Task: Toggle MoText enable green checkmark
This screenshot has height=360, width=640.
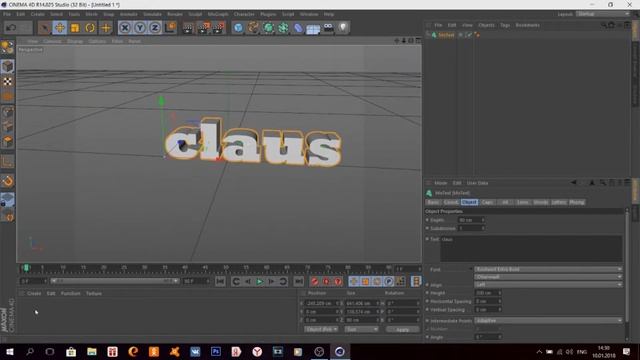Action: pyautogui.click(x=469, y=35)
